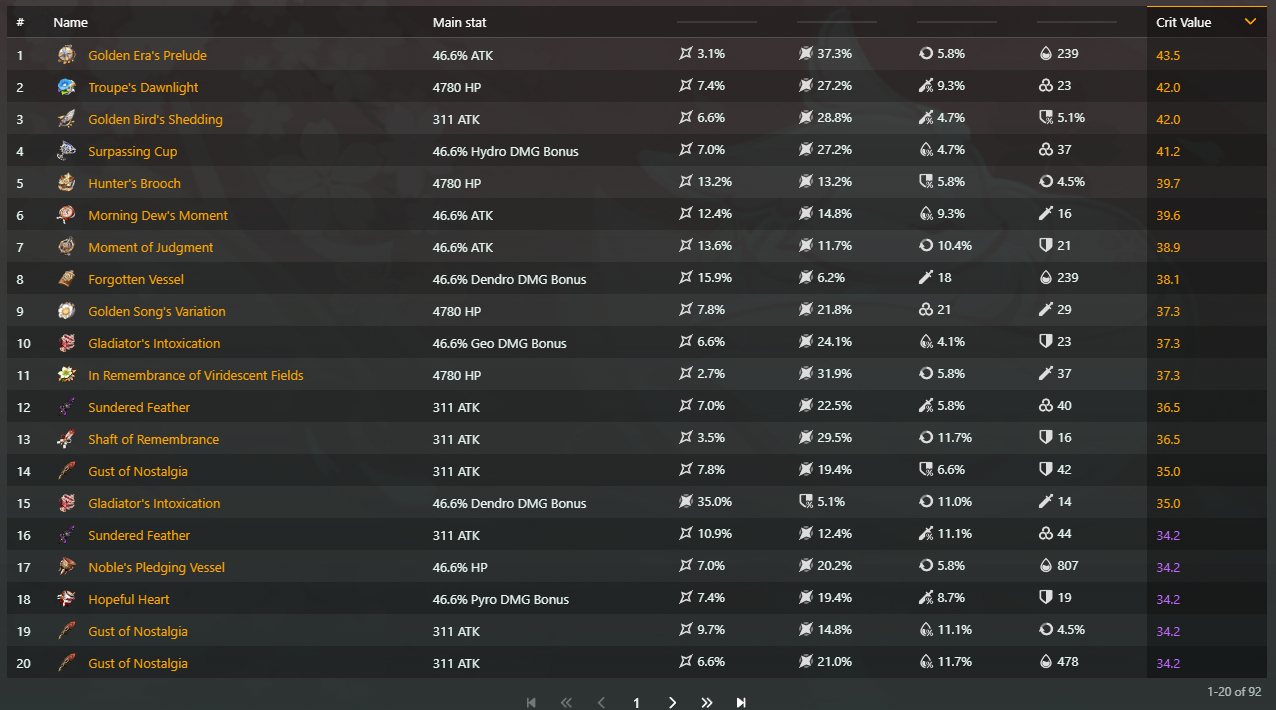Image resolution: width=1276 pixels, height=710 pixels.
Task: Jump to the last page
Action: (741, 703)
